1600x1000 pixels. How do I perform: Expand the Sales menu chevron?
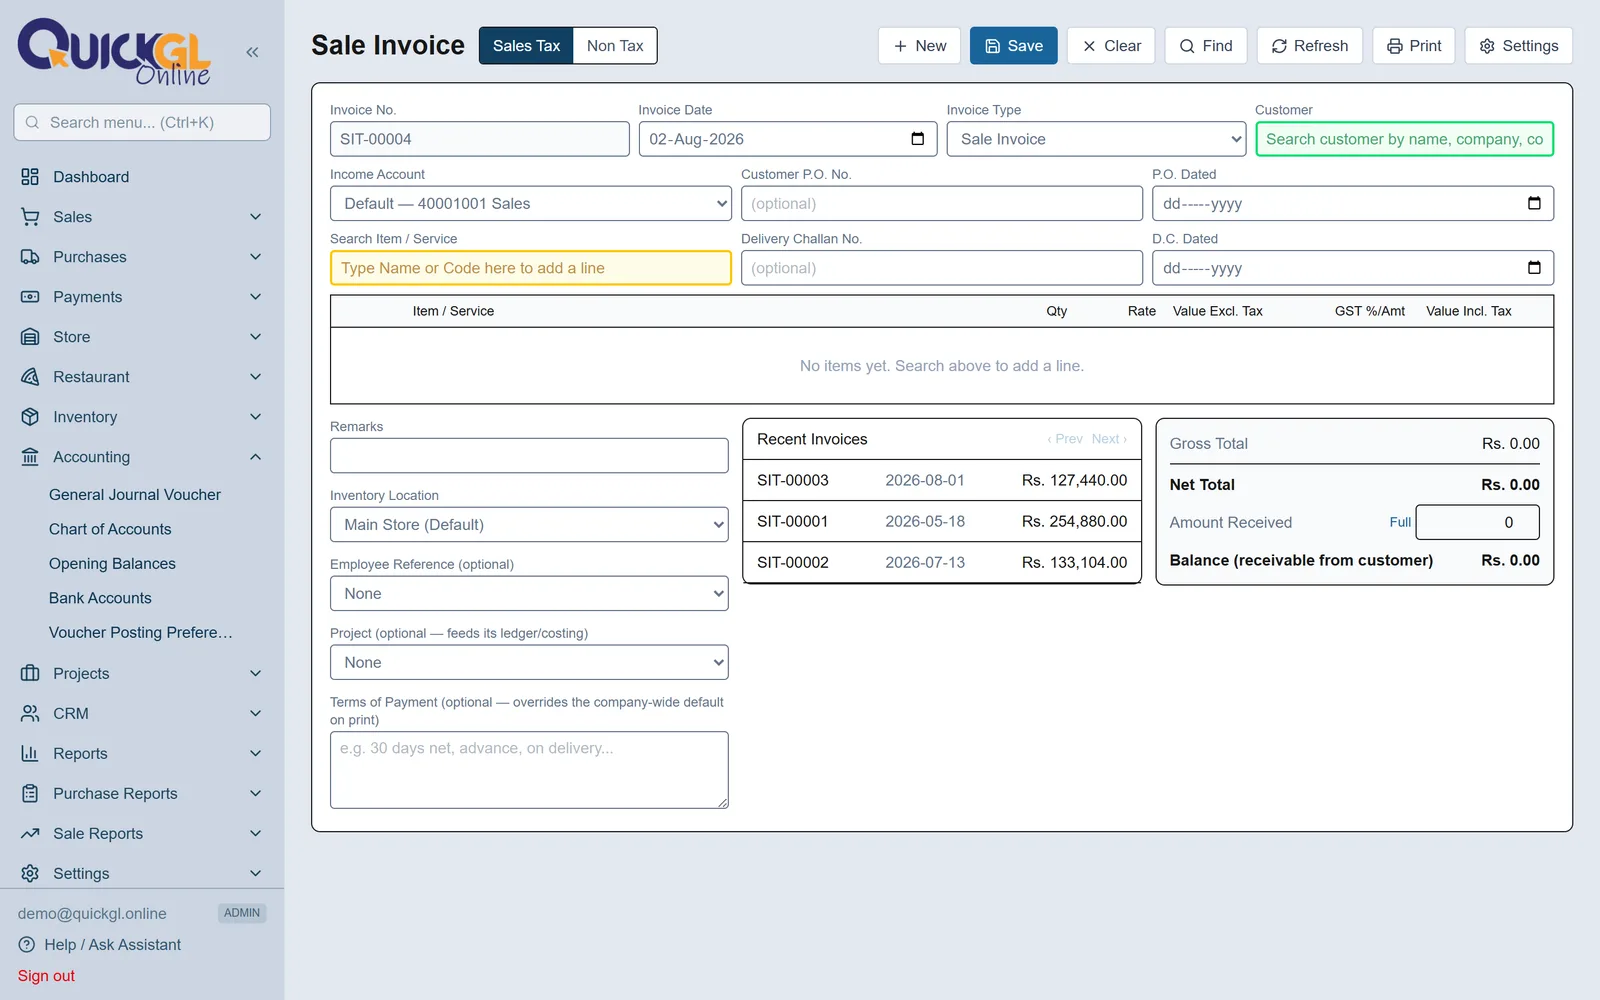pyautogui.click(x=256, y=217)
